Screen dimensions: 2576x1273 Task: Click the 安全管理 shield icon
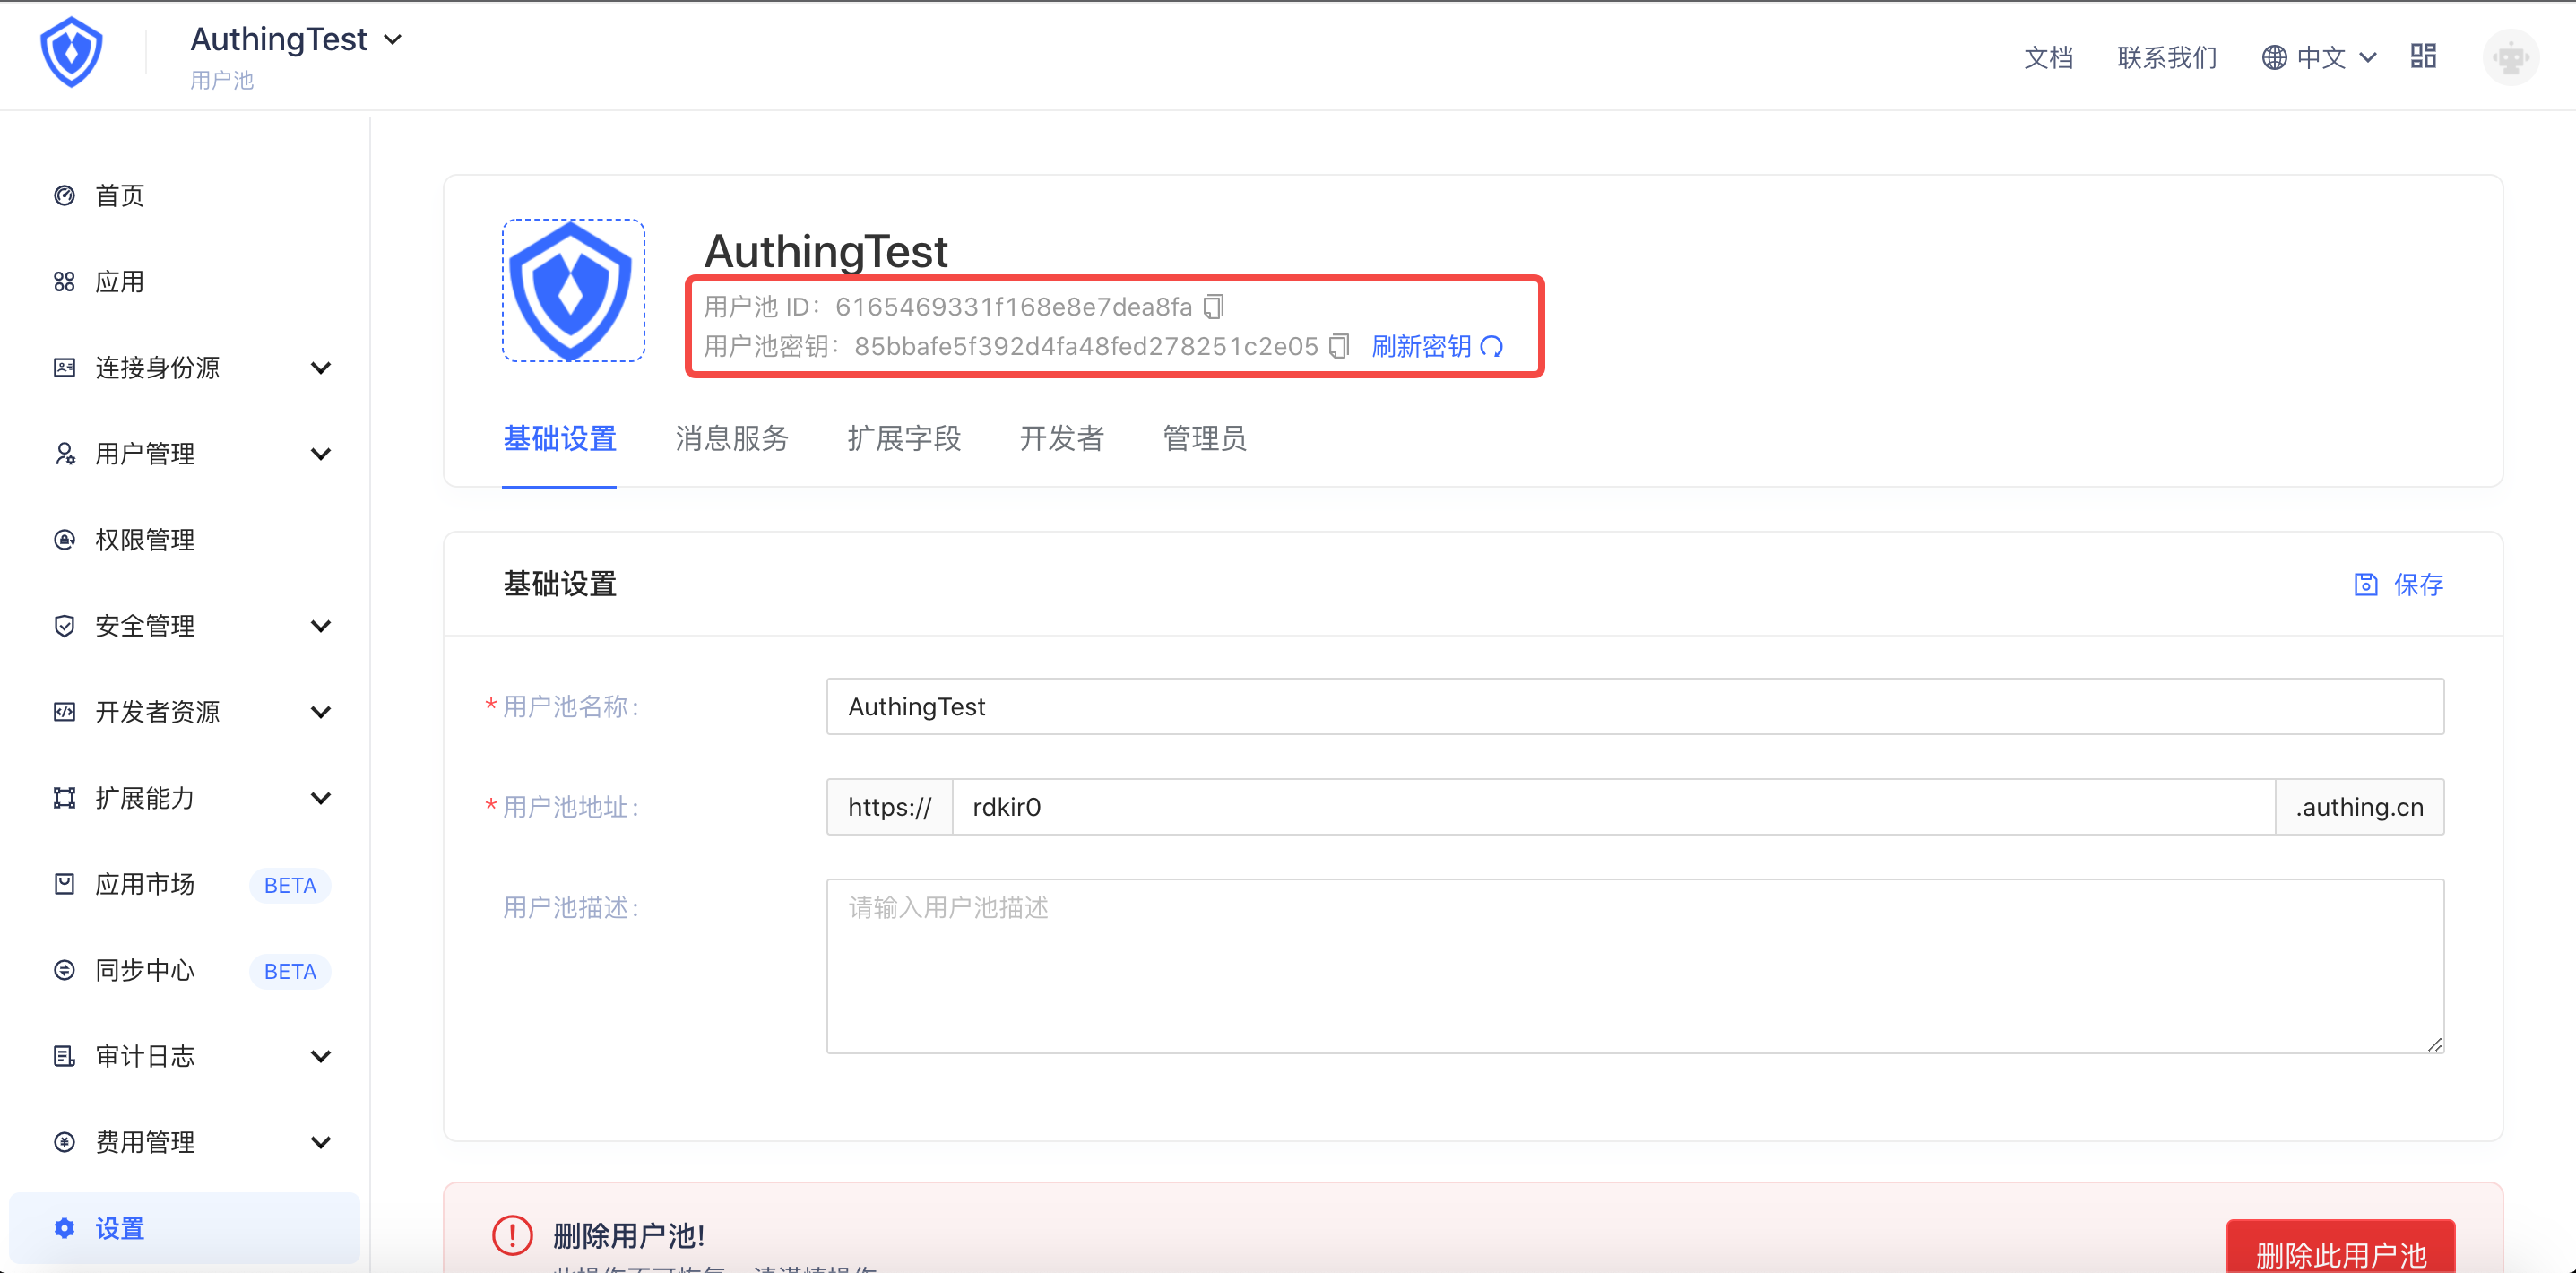coord(64,625)
